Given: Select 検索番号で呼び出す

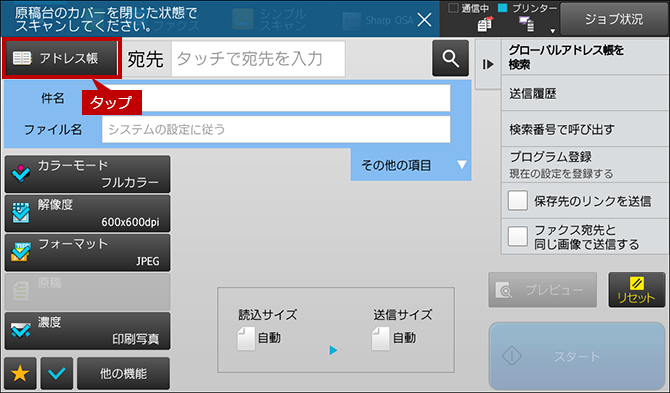Looking at the screenshot, I should click(x=585, y=129).
